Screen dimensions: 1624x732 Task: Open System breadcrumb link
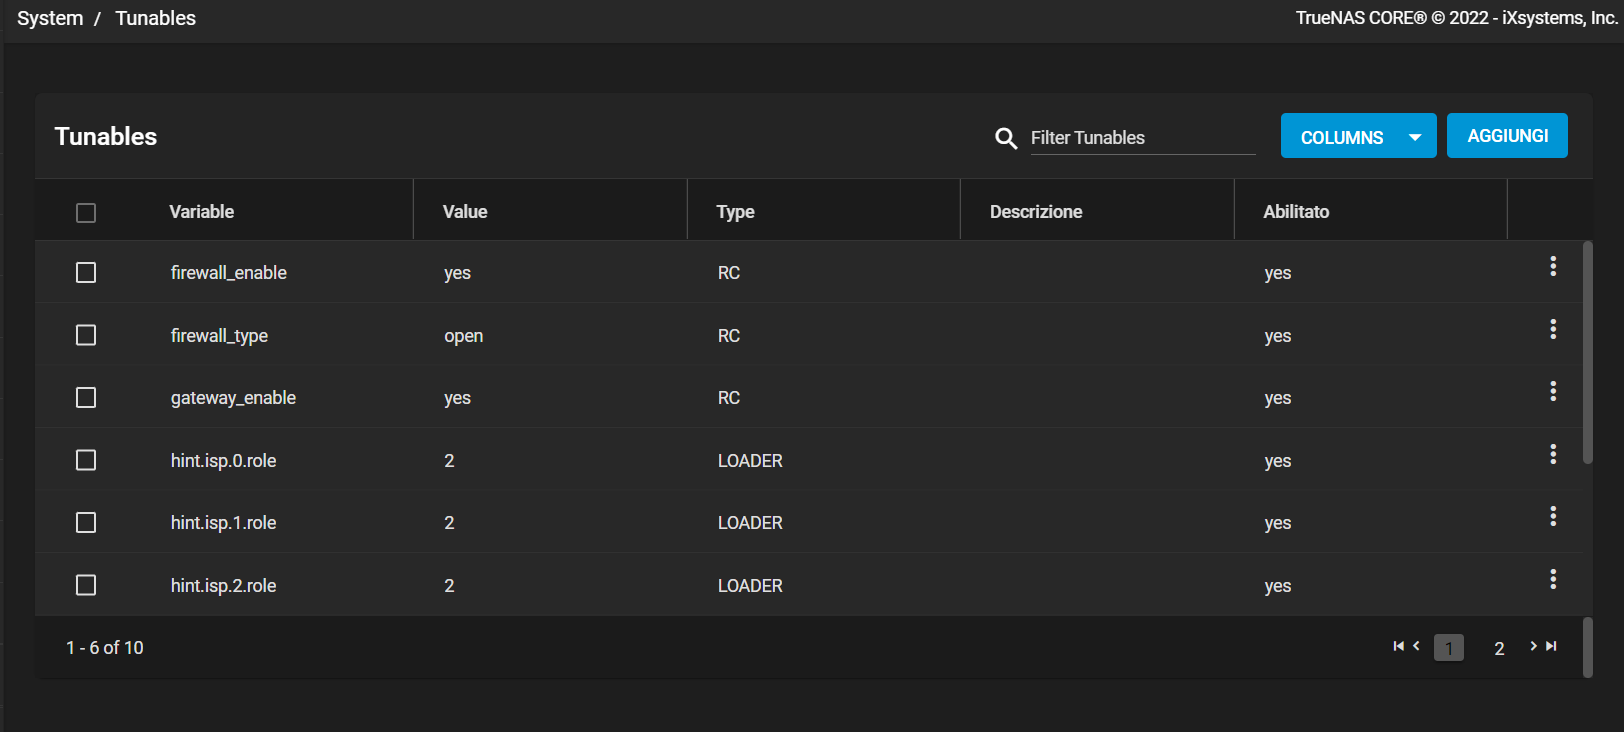pyautogui.click(x=50, y=18)
